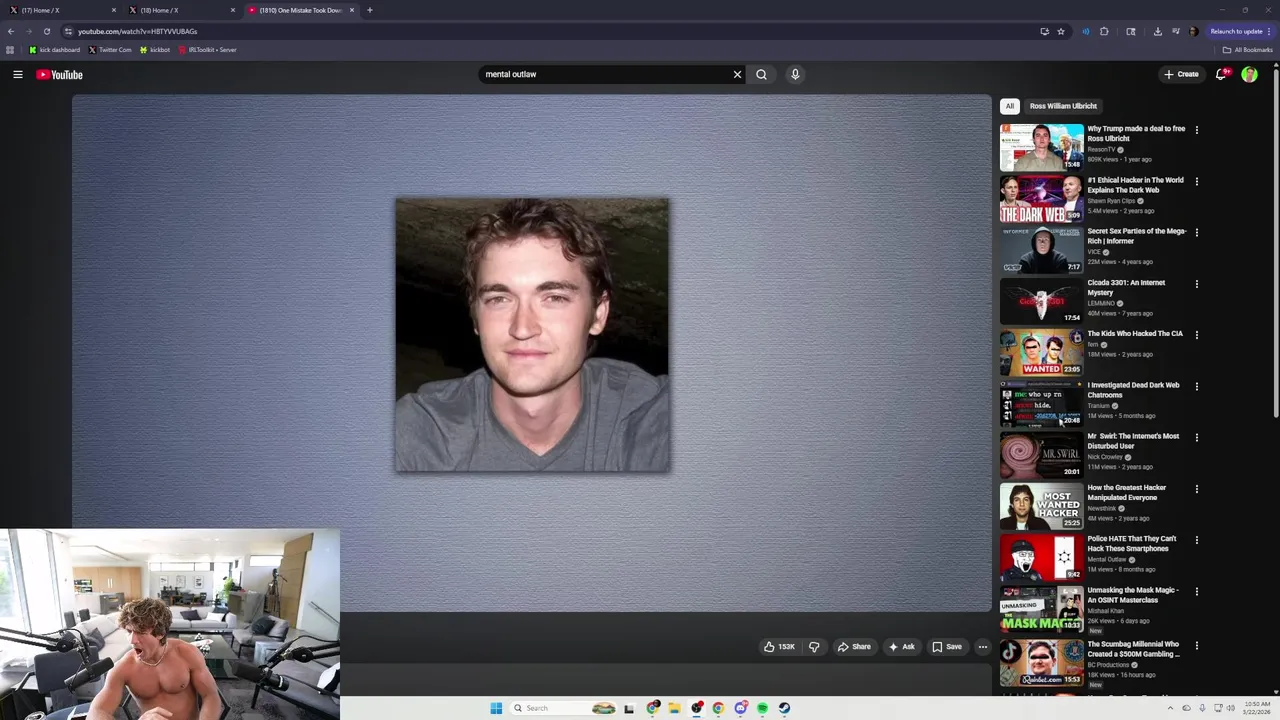
Task: Open options for Mr. Swirl video
Action: pos(1196,437)
